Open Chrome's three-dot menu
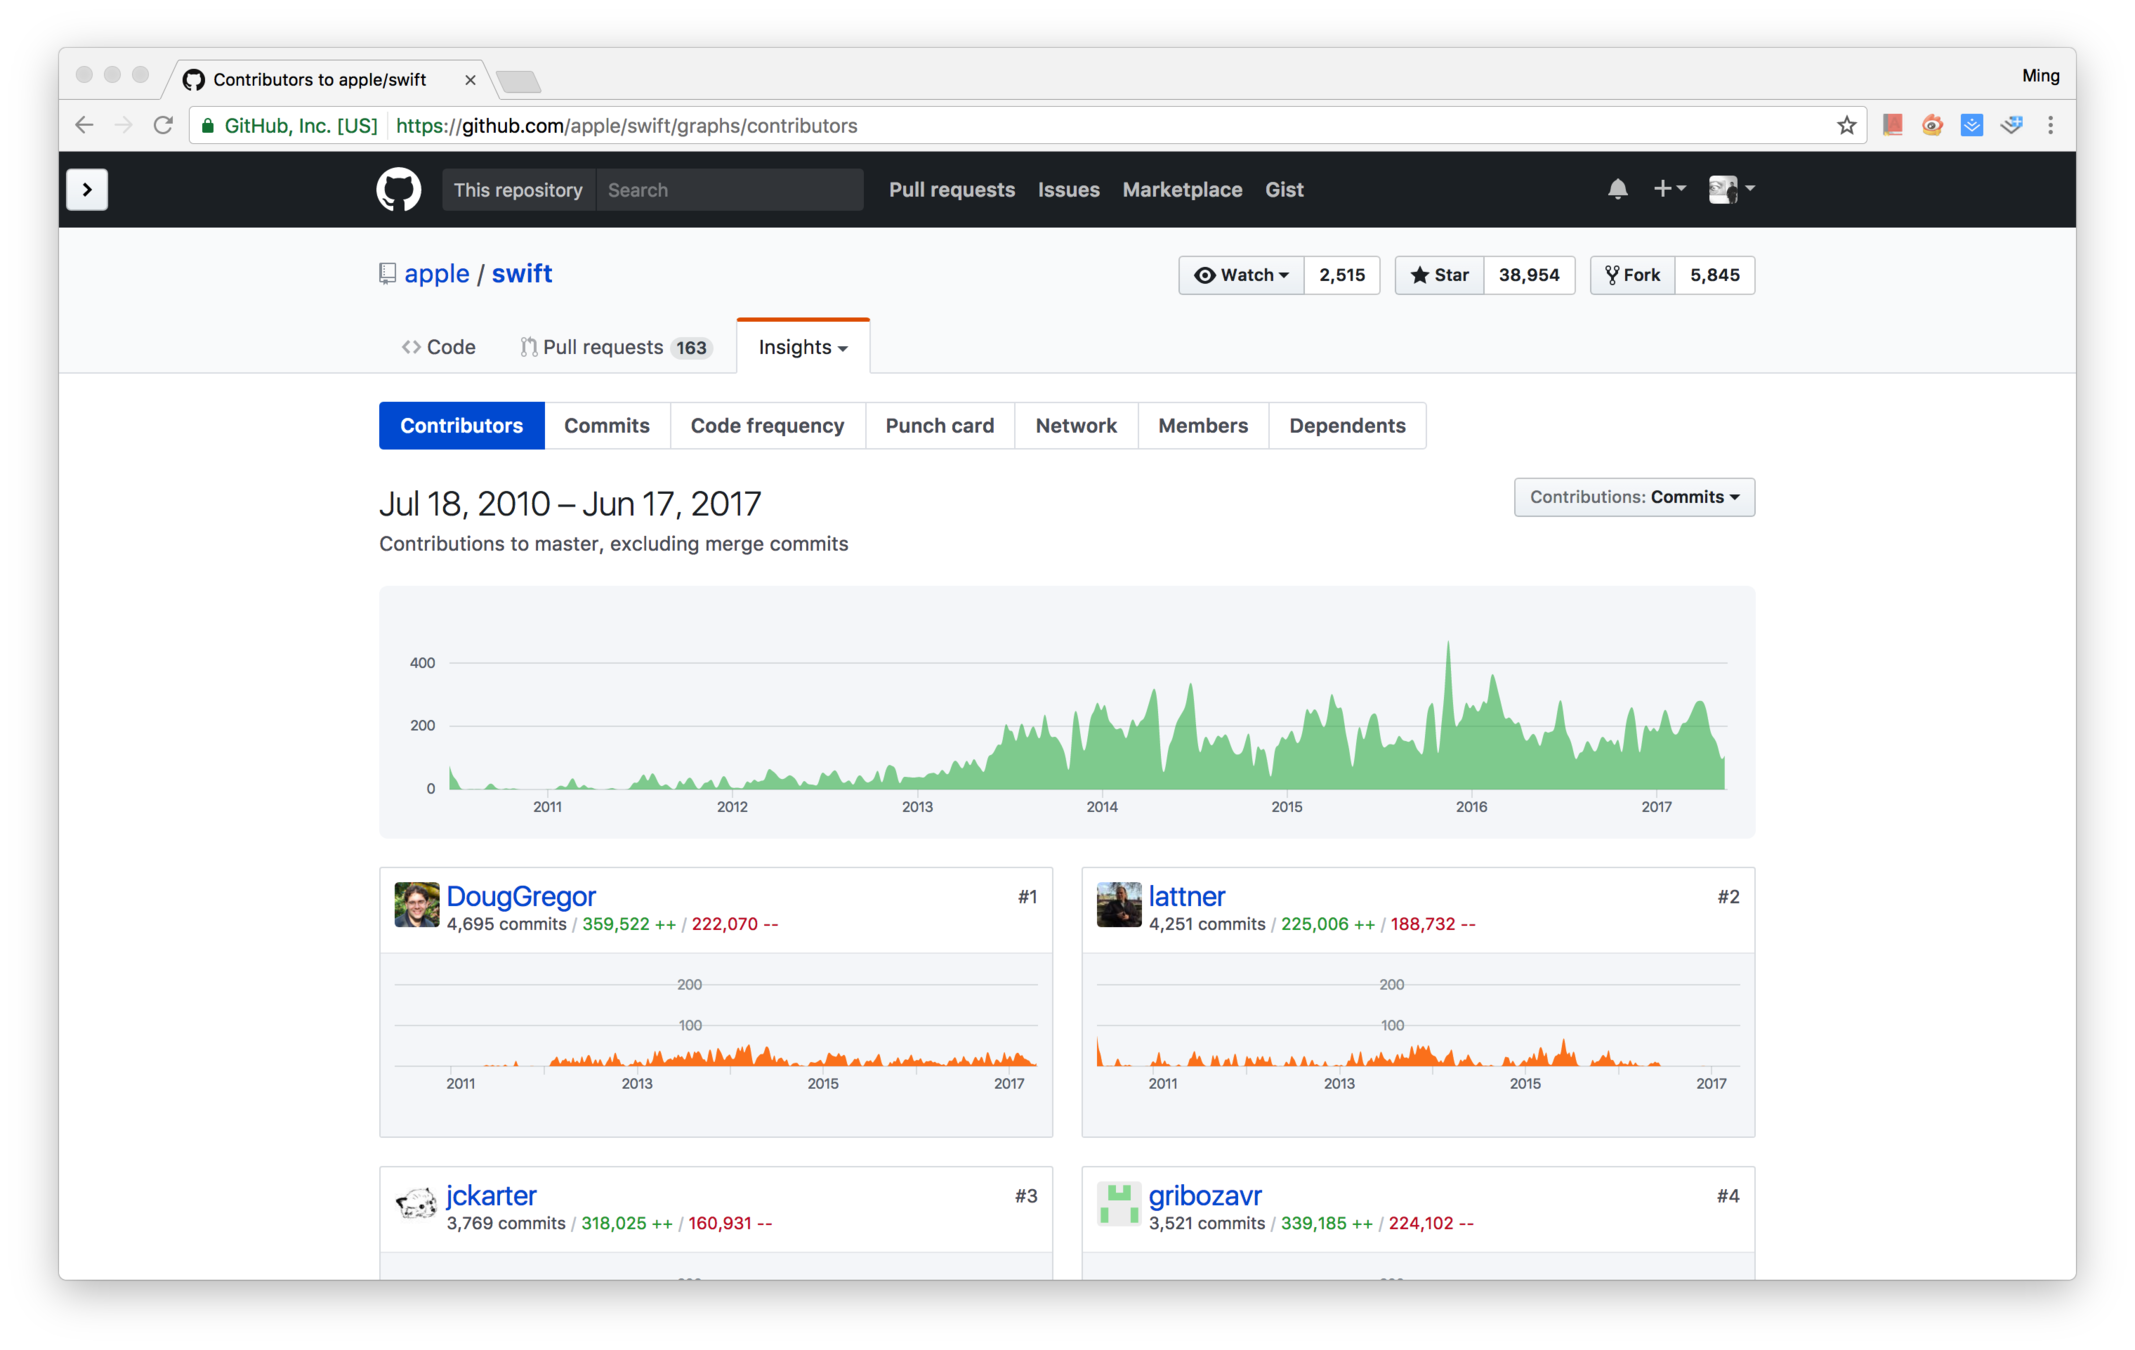This screenshot has height=1350, width=2135. tap(2050, 126)
